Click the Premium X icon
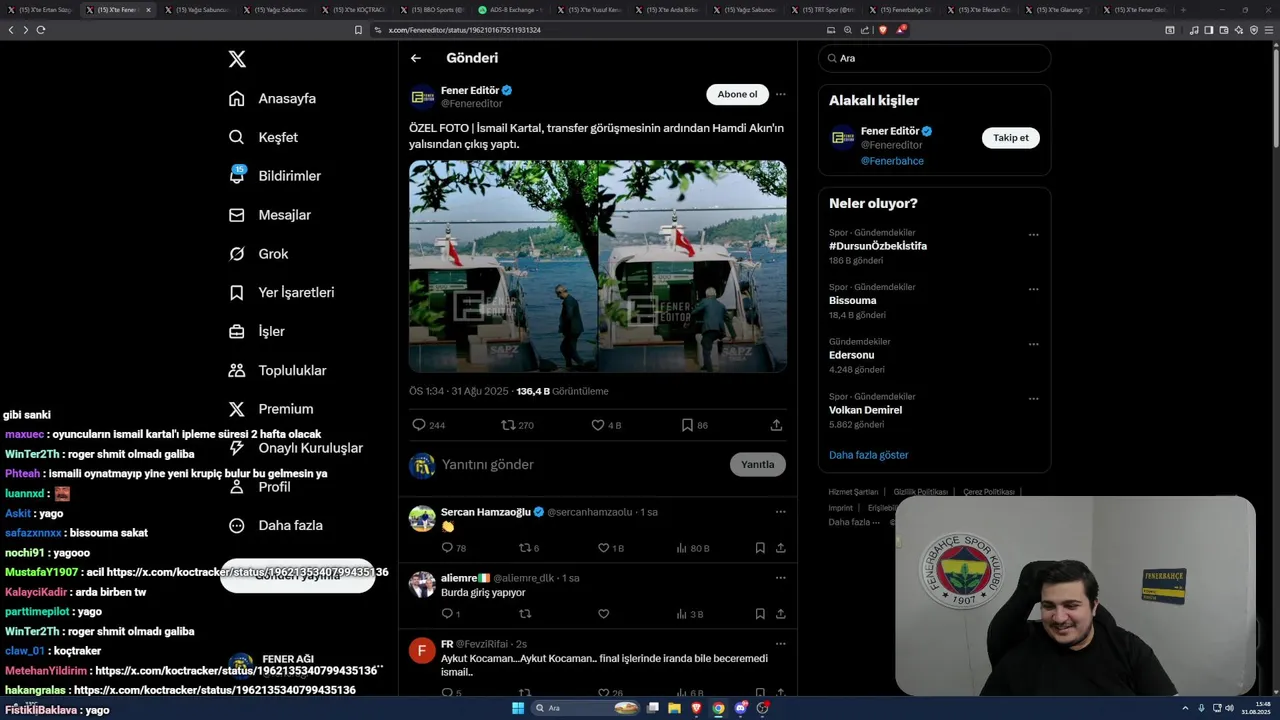The width and height of the screenshot is (1280, 720). (x=237, y=409)
